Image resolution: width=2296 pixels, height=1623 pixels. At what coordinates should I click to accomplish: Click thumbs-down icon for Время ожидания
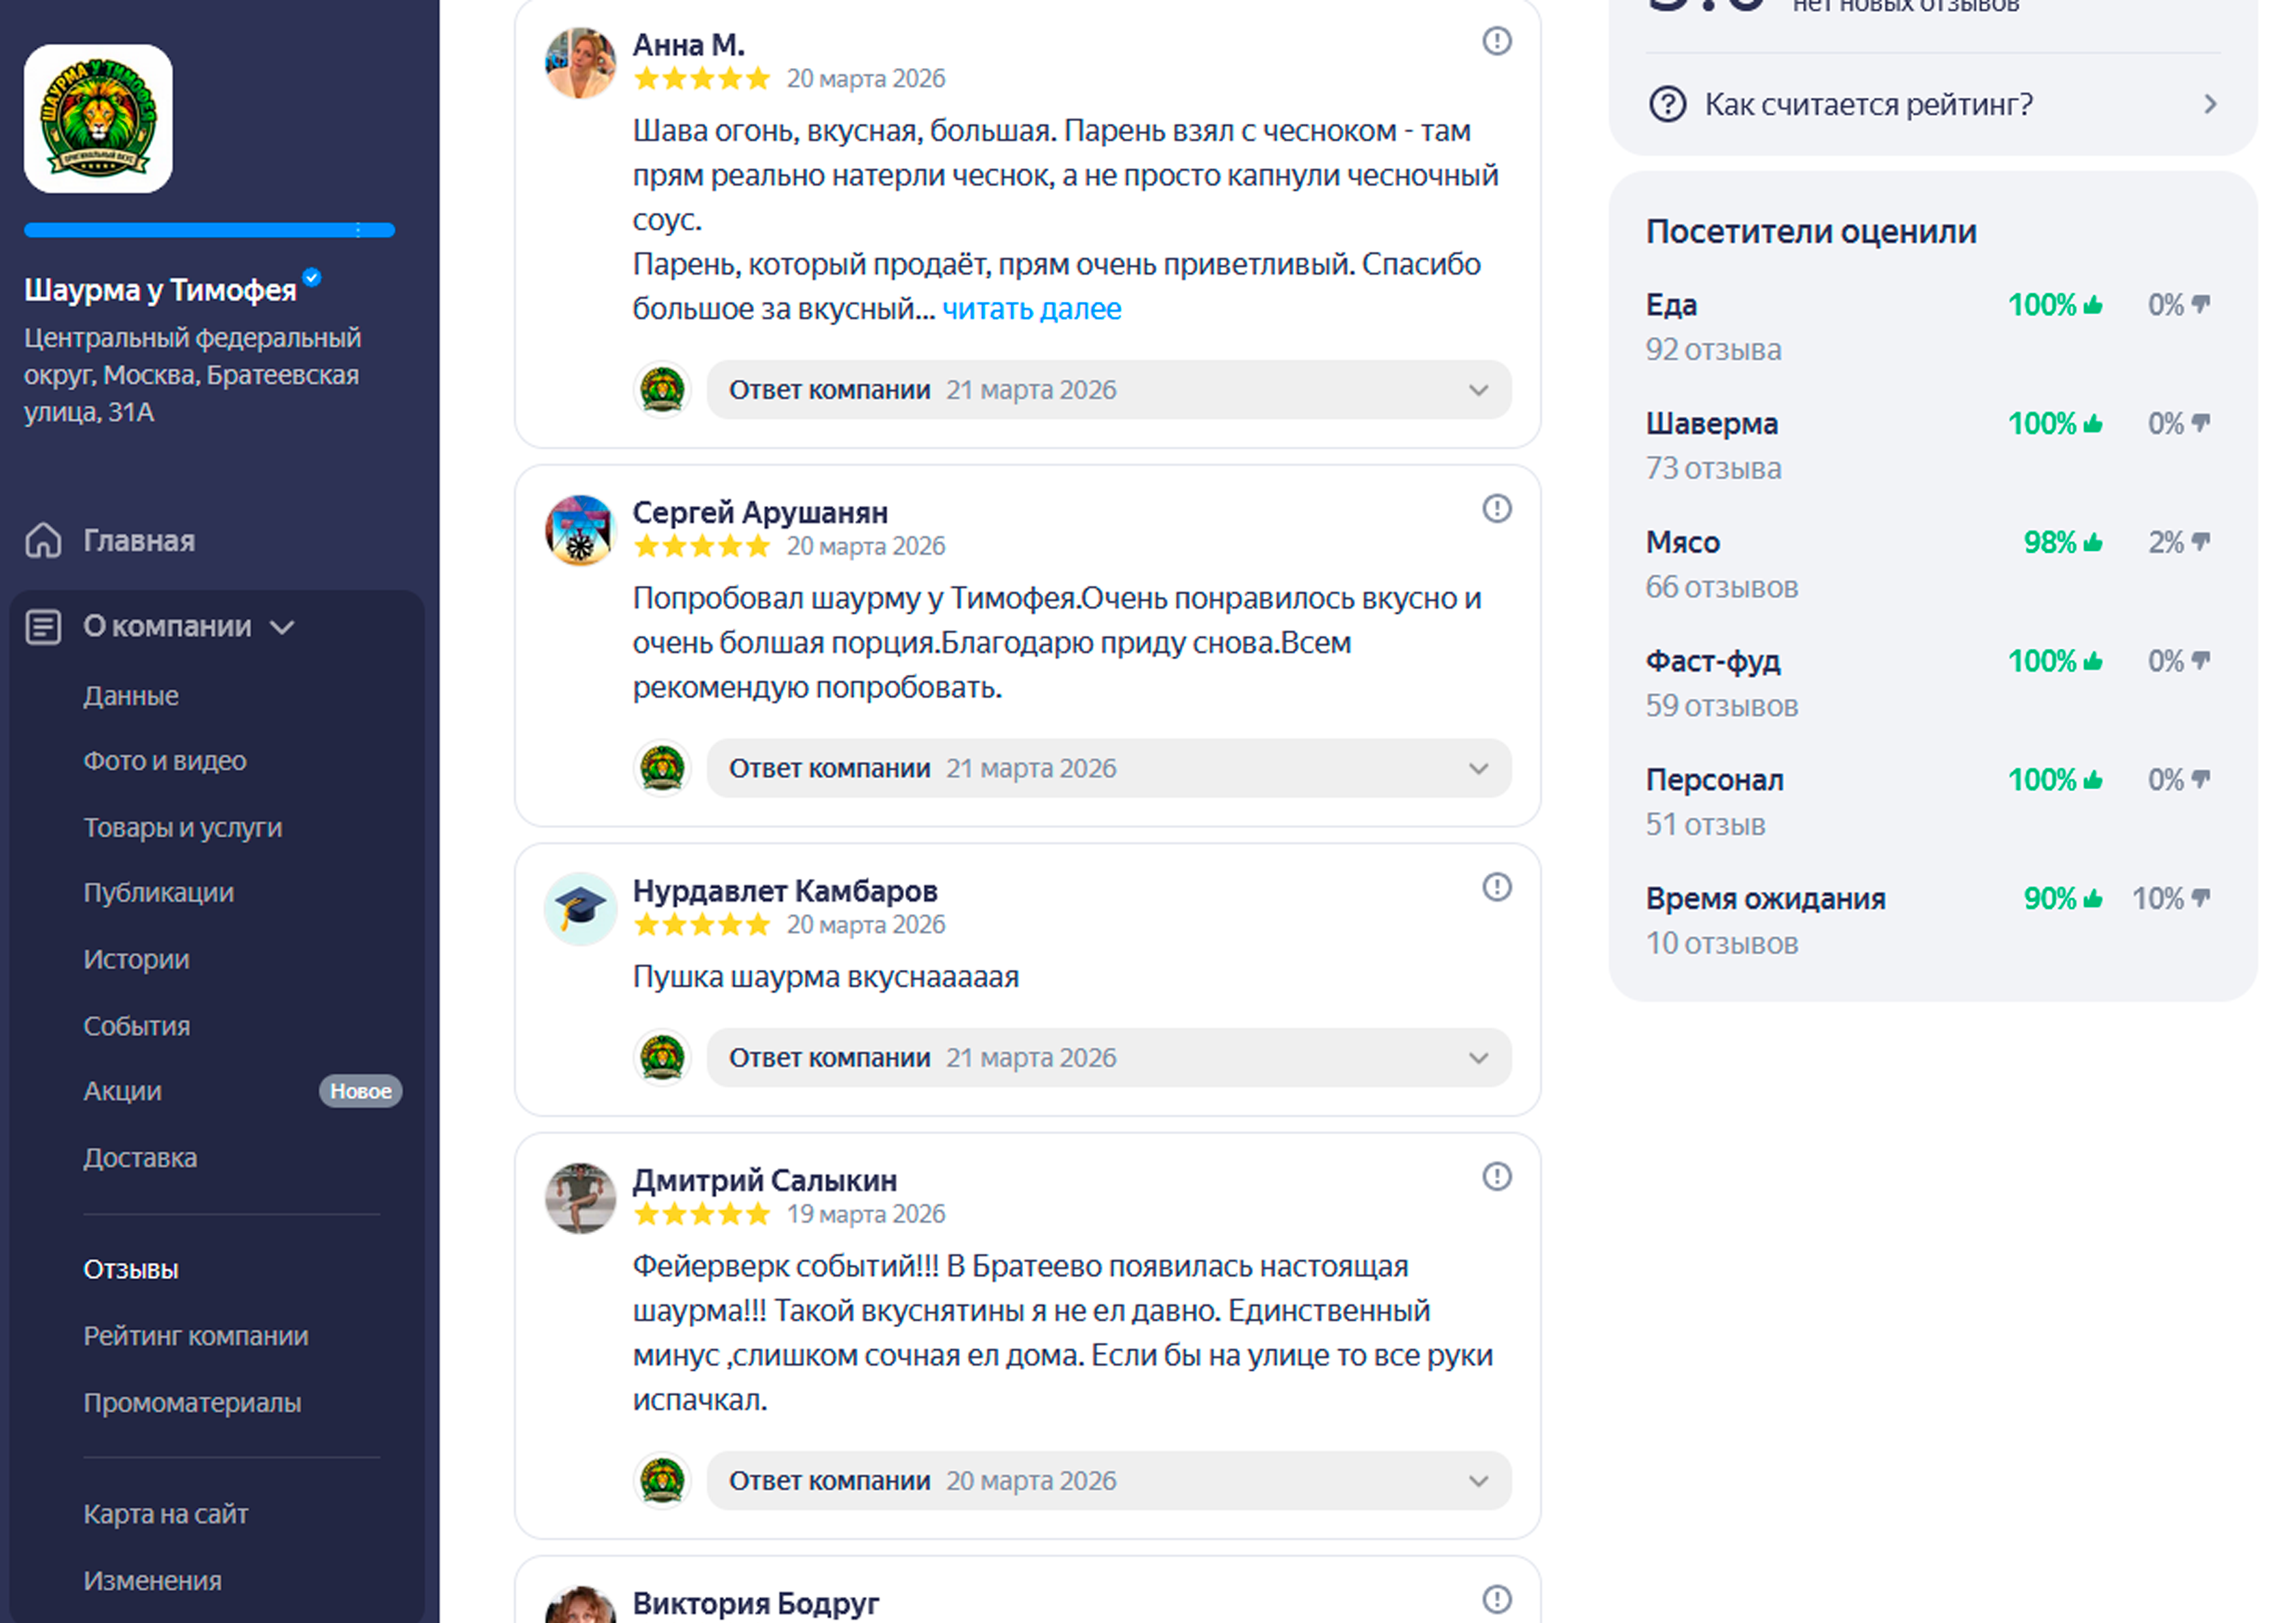coord(2200,898)
